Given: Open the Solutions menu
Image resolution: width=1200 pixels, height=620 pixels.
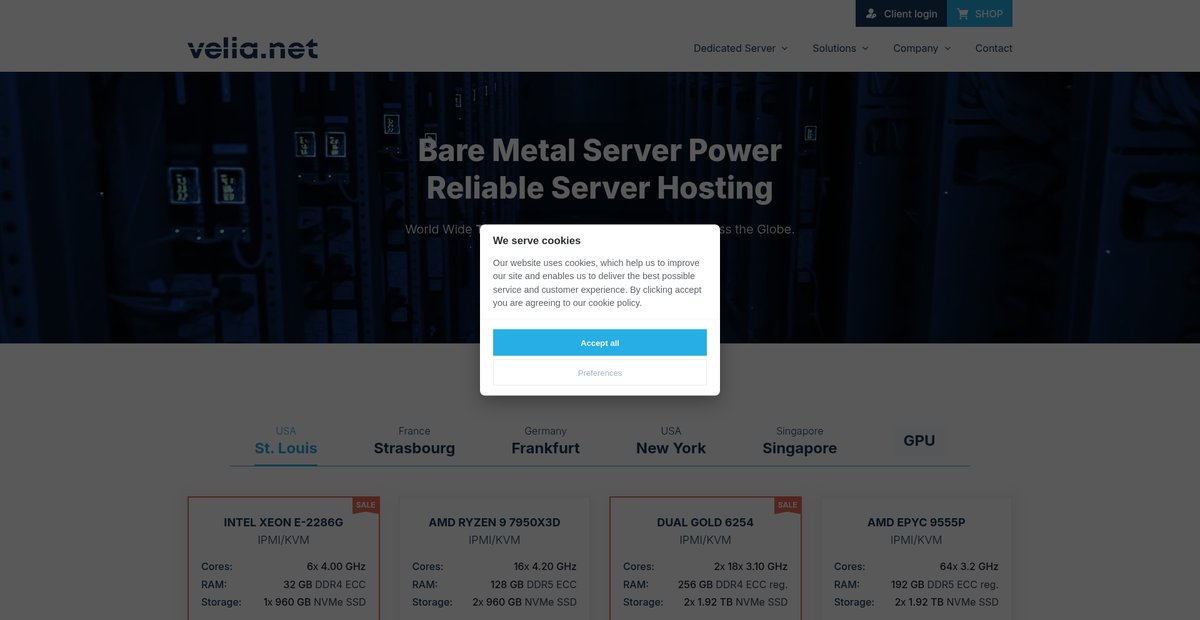Looking at the screenshot, I should tap(840, 48).
